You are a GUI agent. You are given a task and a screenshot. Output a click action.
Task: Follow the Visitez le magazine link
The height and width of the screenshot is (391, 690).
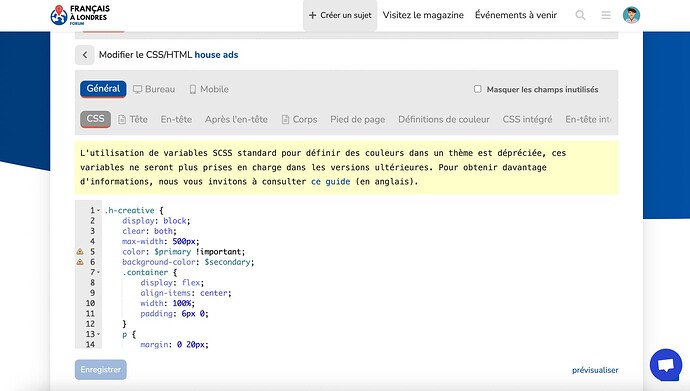pyautogui.click(x=423, y=15)
